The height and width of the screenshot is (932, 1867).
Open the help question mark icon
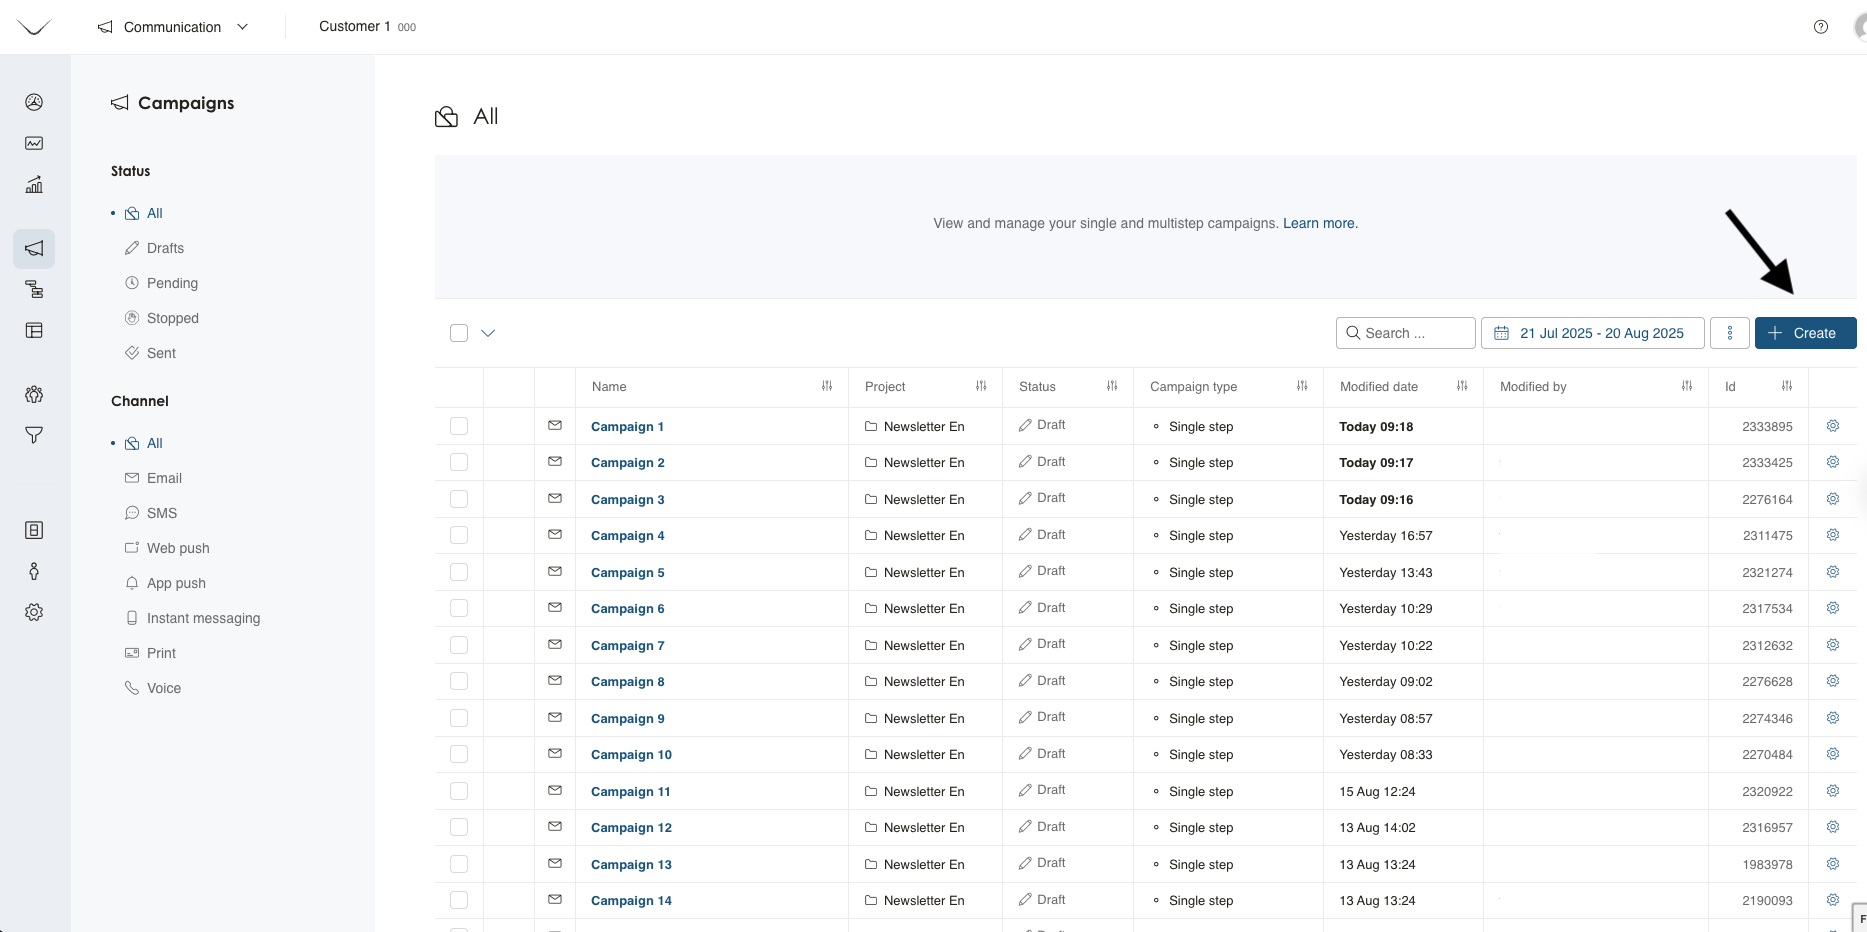(1821, 27)
